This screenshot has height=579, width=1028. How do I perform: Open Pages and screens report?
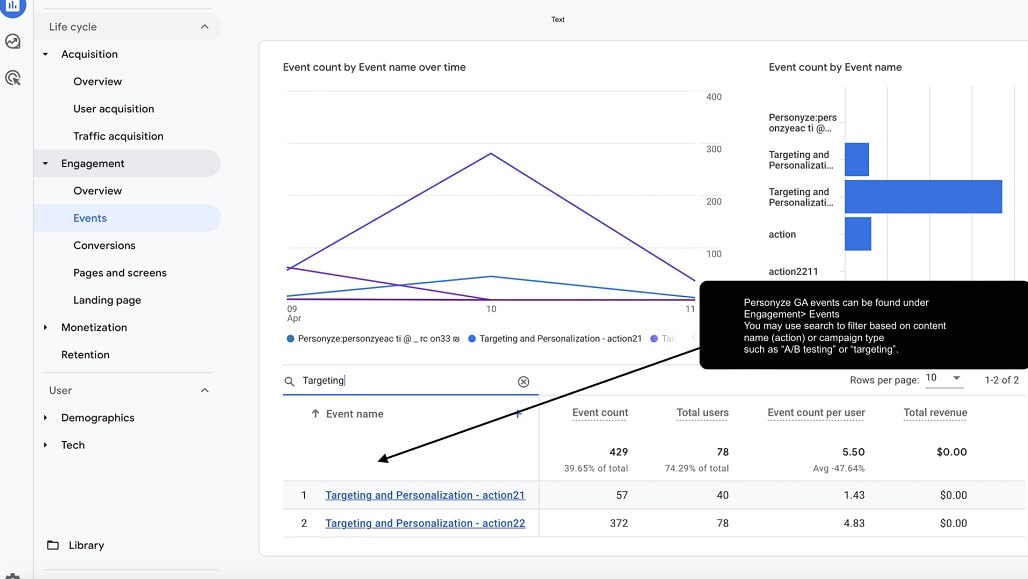pos(120,273)
